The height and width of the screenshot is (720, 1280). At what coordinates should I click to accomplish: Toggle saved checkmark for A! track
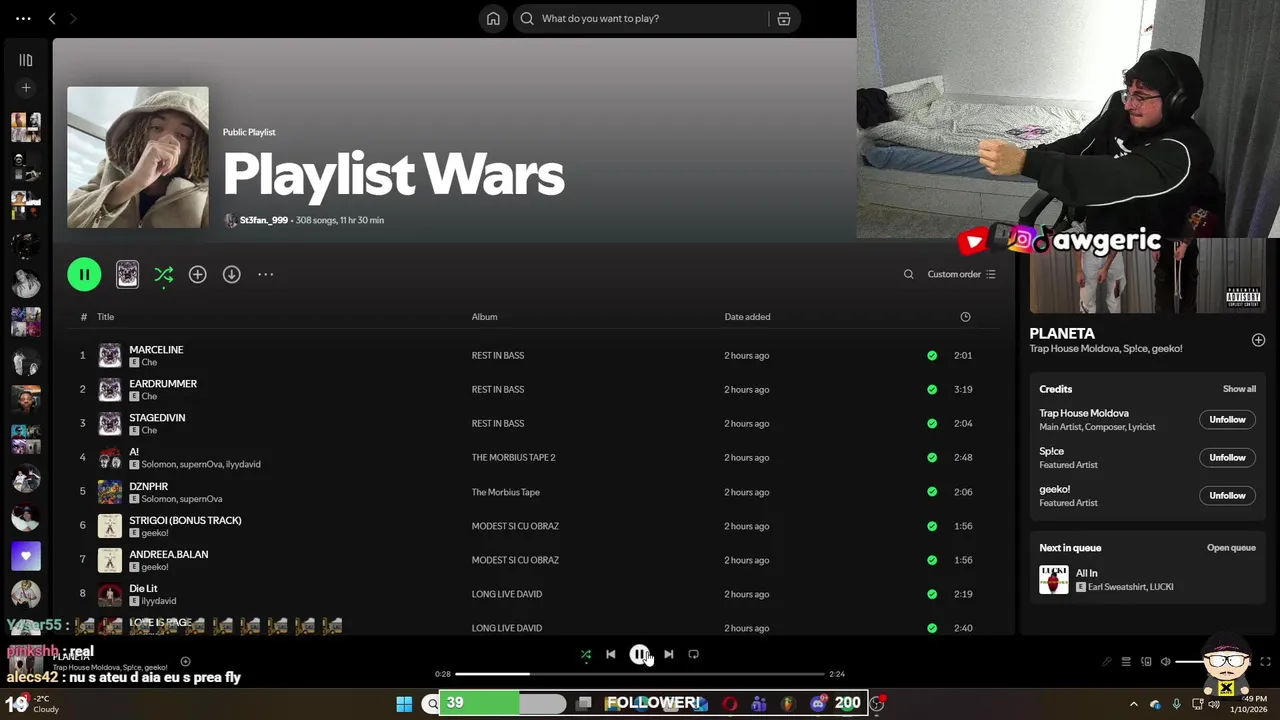[932, 457]
